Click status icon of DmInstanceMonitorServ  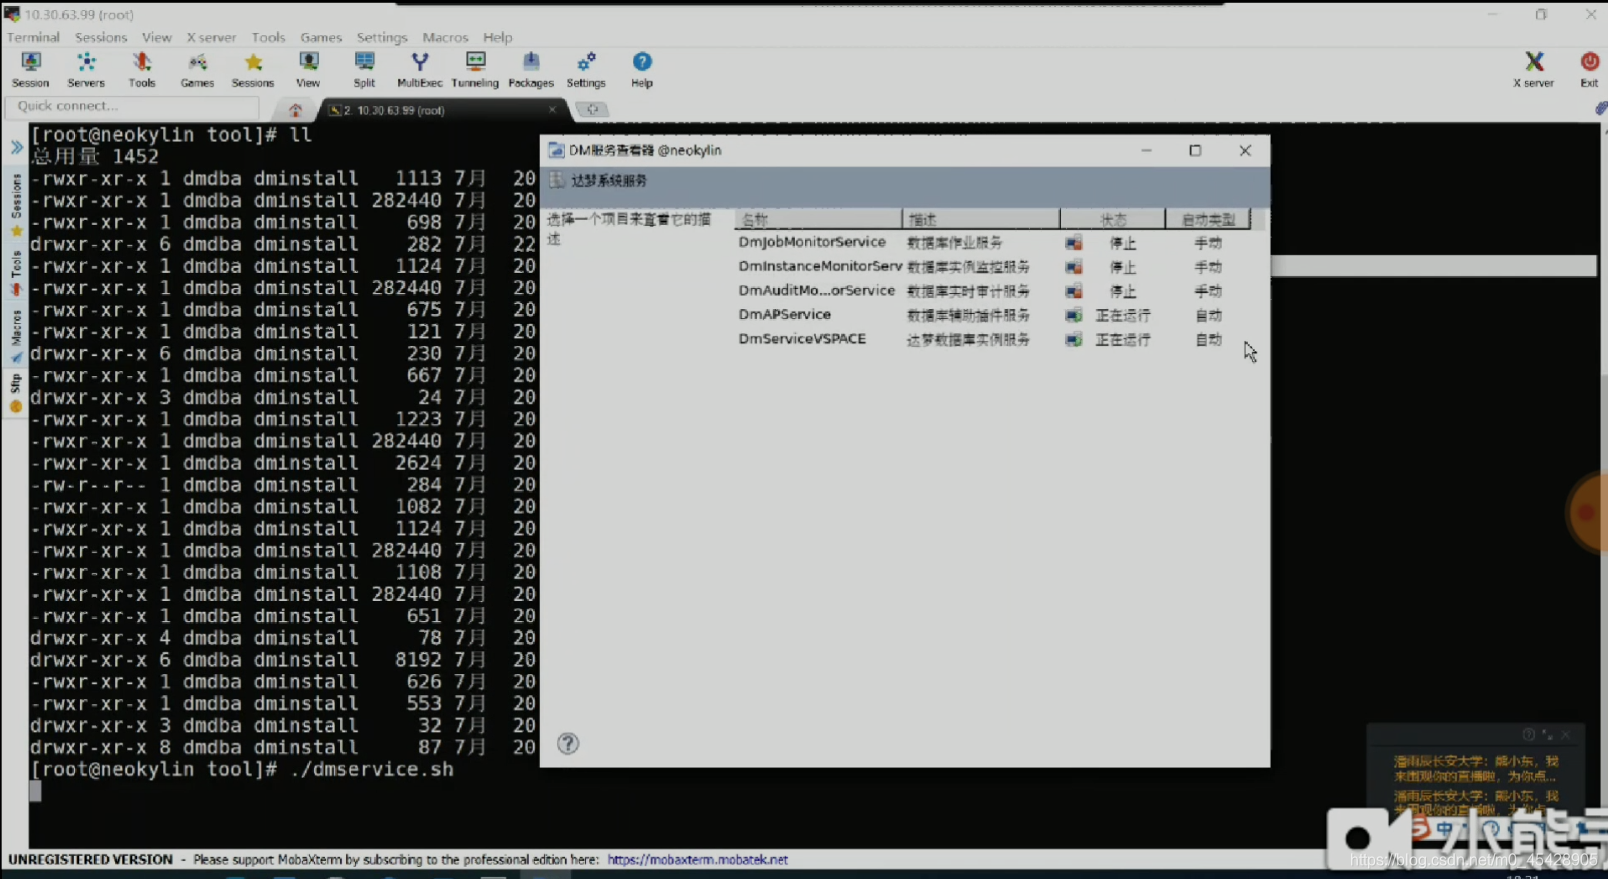pos(1073,267)
